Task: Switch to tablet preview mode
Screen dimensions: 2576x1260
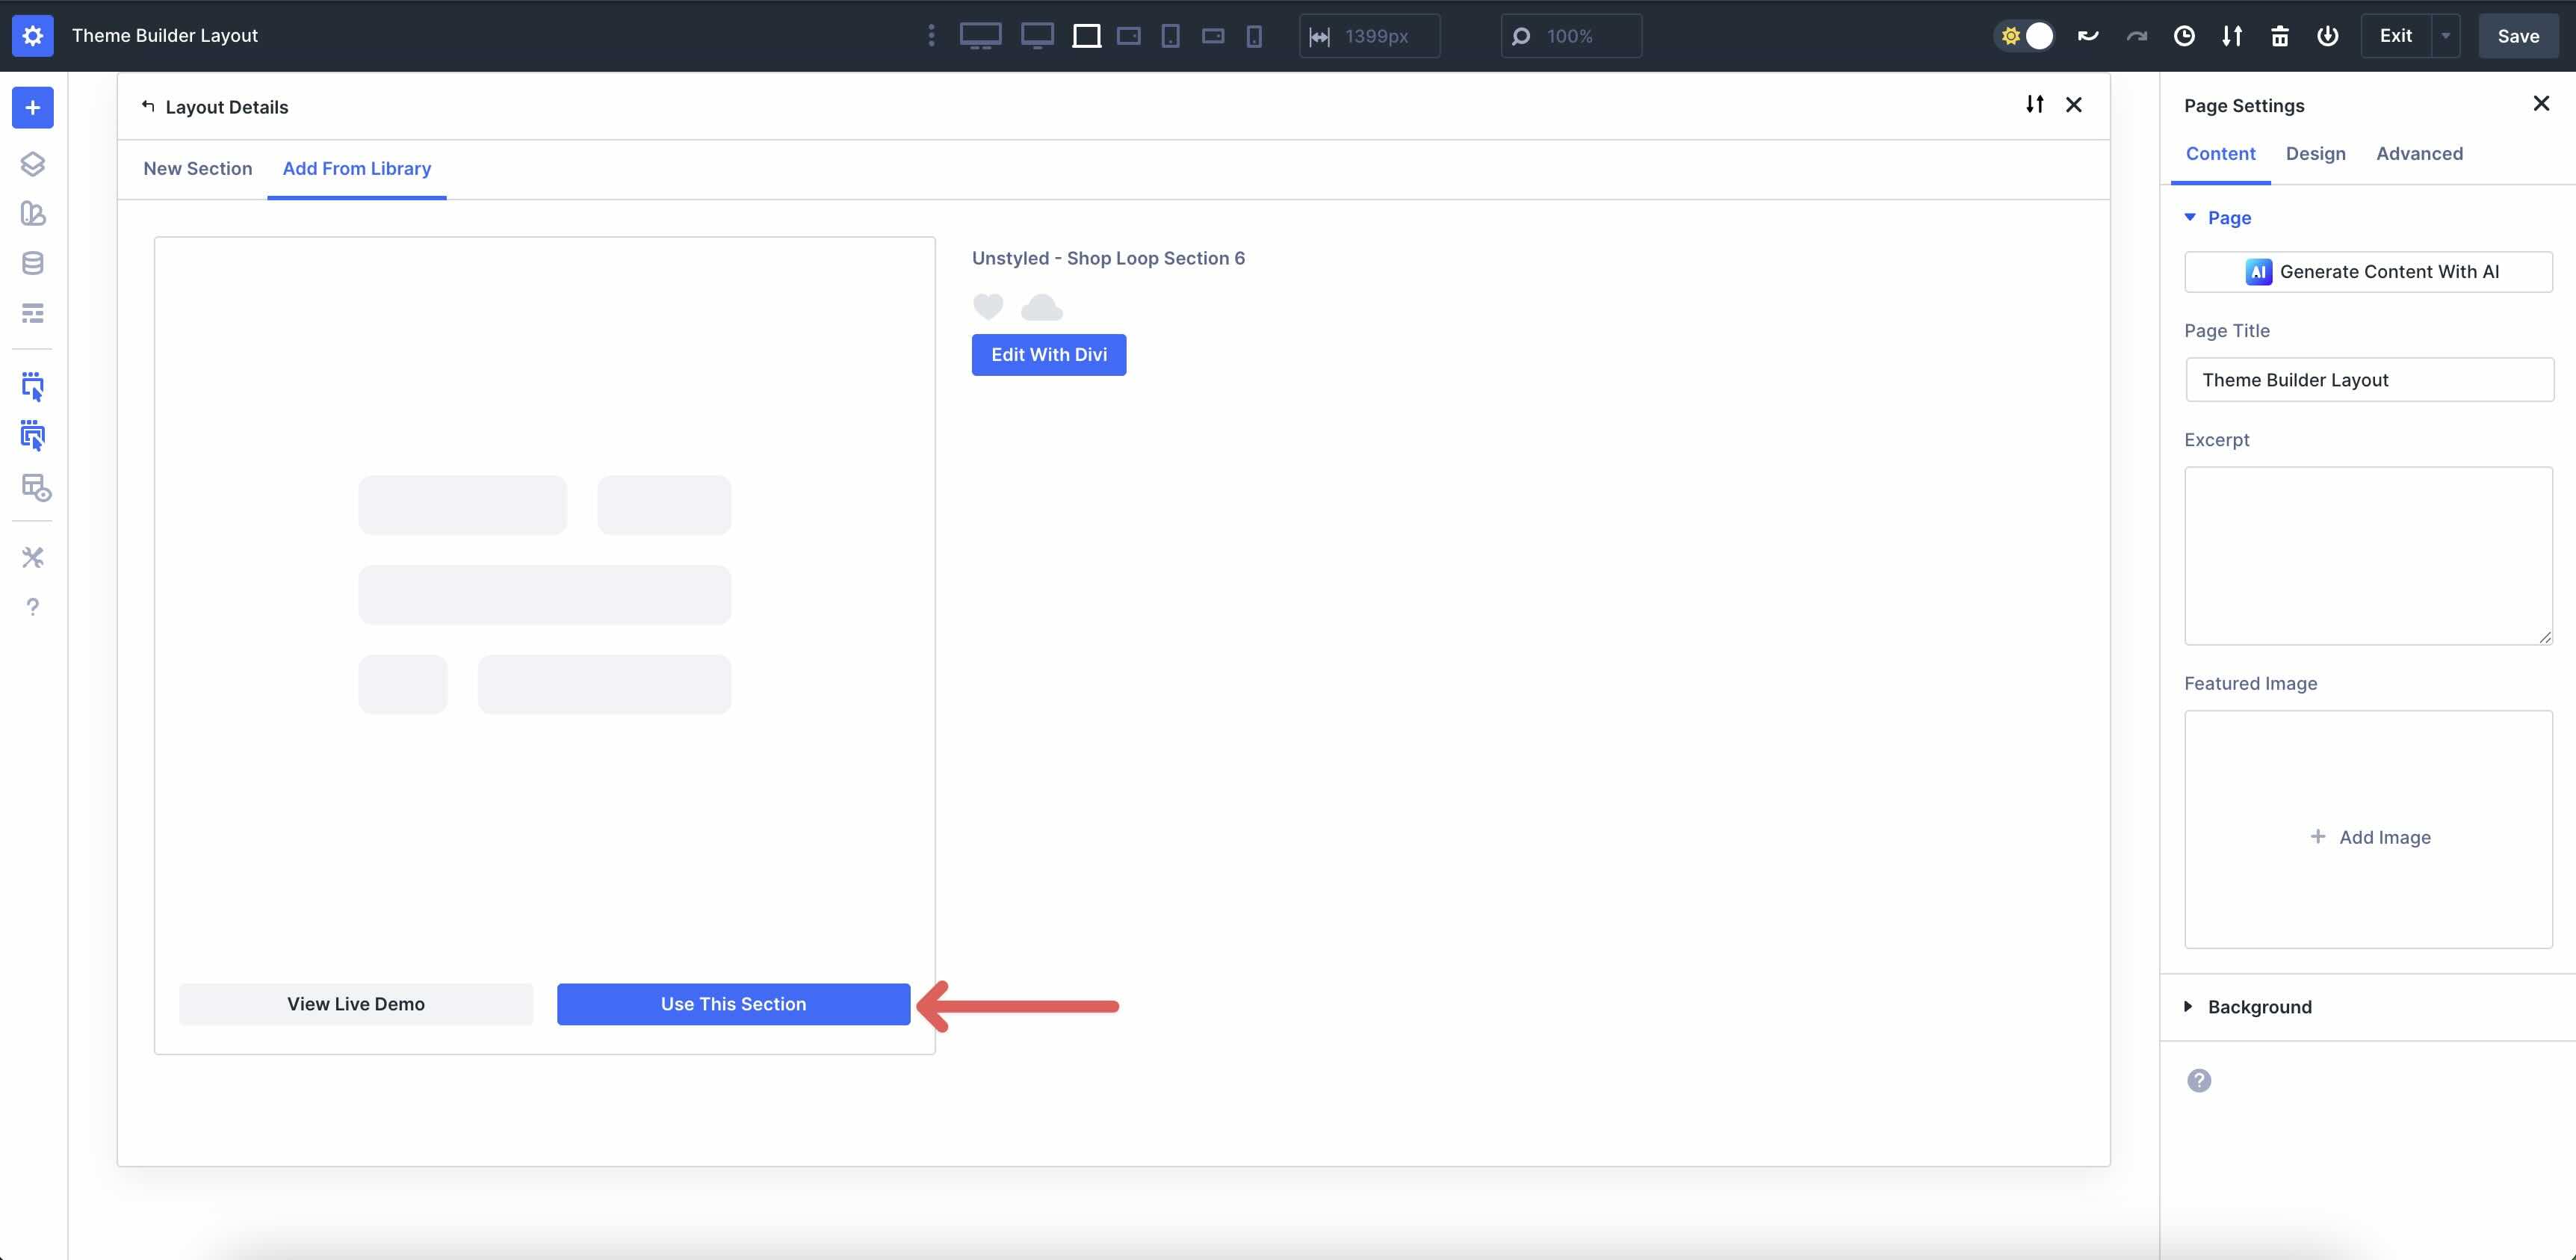Action: coord(1170,35)
